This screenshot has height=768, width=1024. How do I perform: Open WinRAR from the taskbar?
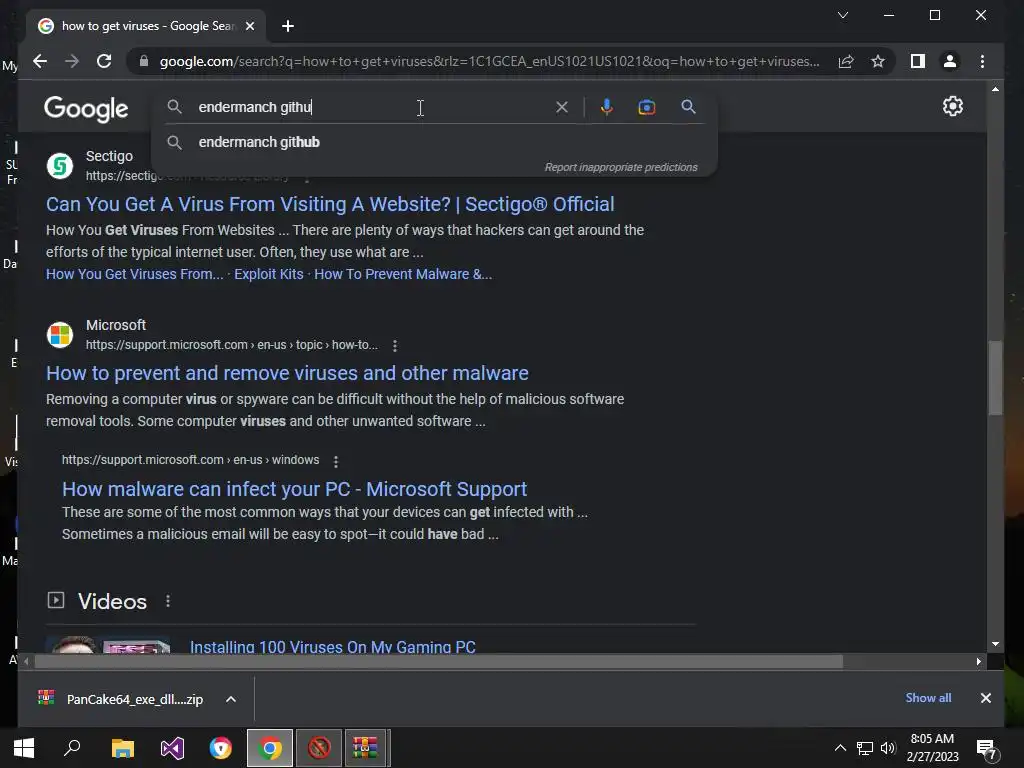pyautogui.click(x=366, y=748)
